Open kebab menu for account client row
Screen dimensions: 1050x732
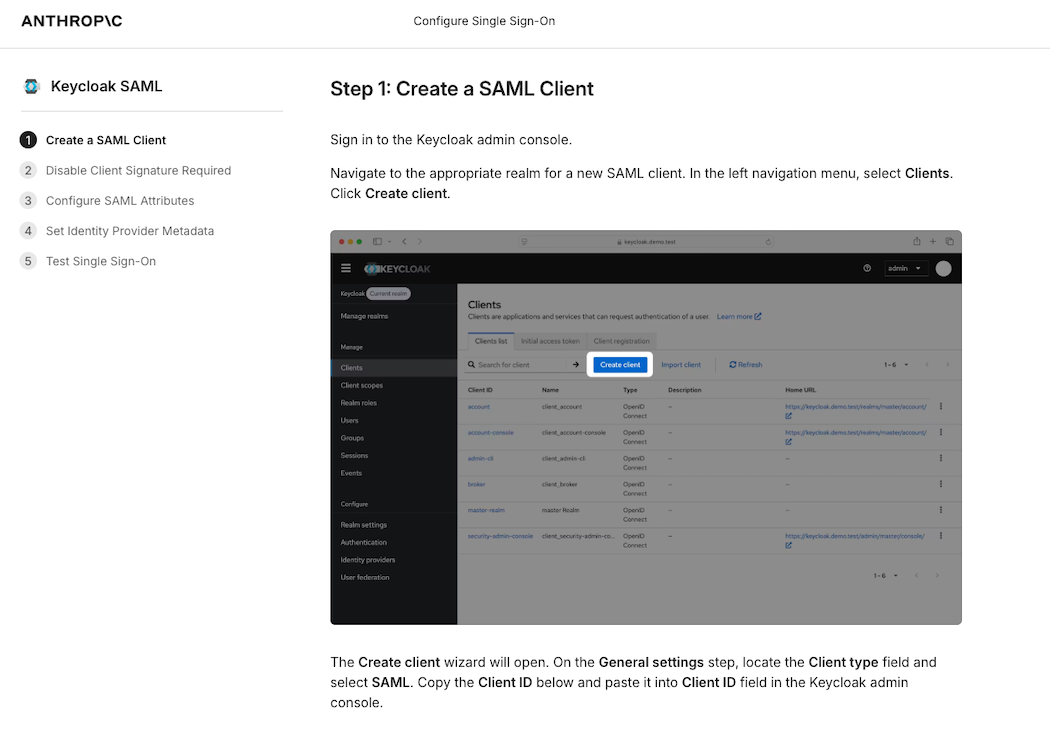point(941,407)
